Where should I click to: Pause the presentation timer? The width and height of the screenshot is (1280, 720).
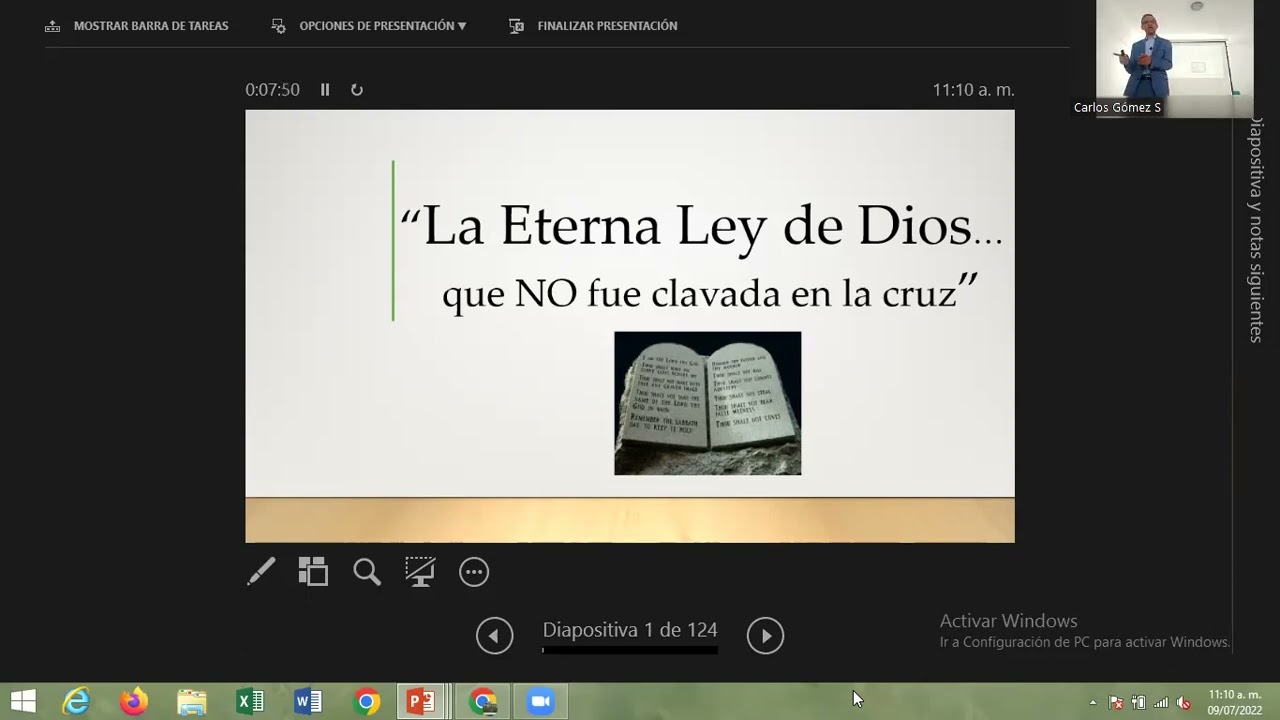[x=325, y=90]
